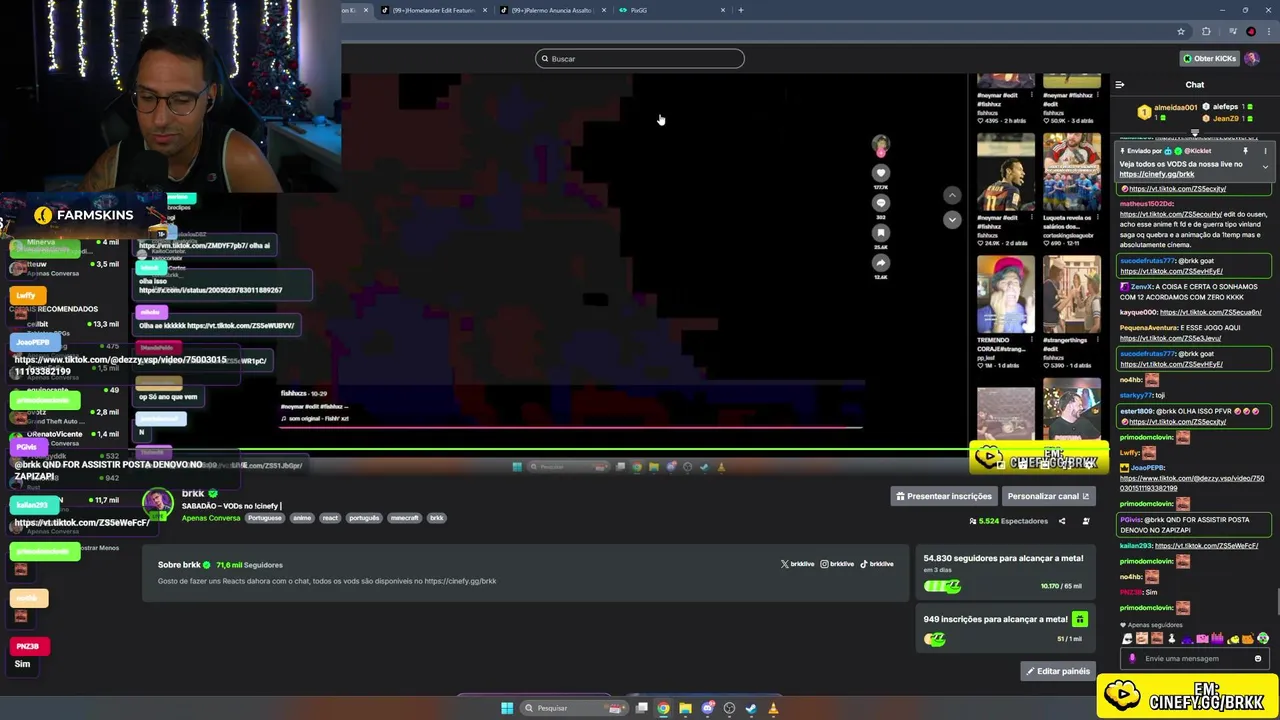This screenshot has width=1280, height=720.
Task: Select the react channel tag
Action: 330,518
